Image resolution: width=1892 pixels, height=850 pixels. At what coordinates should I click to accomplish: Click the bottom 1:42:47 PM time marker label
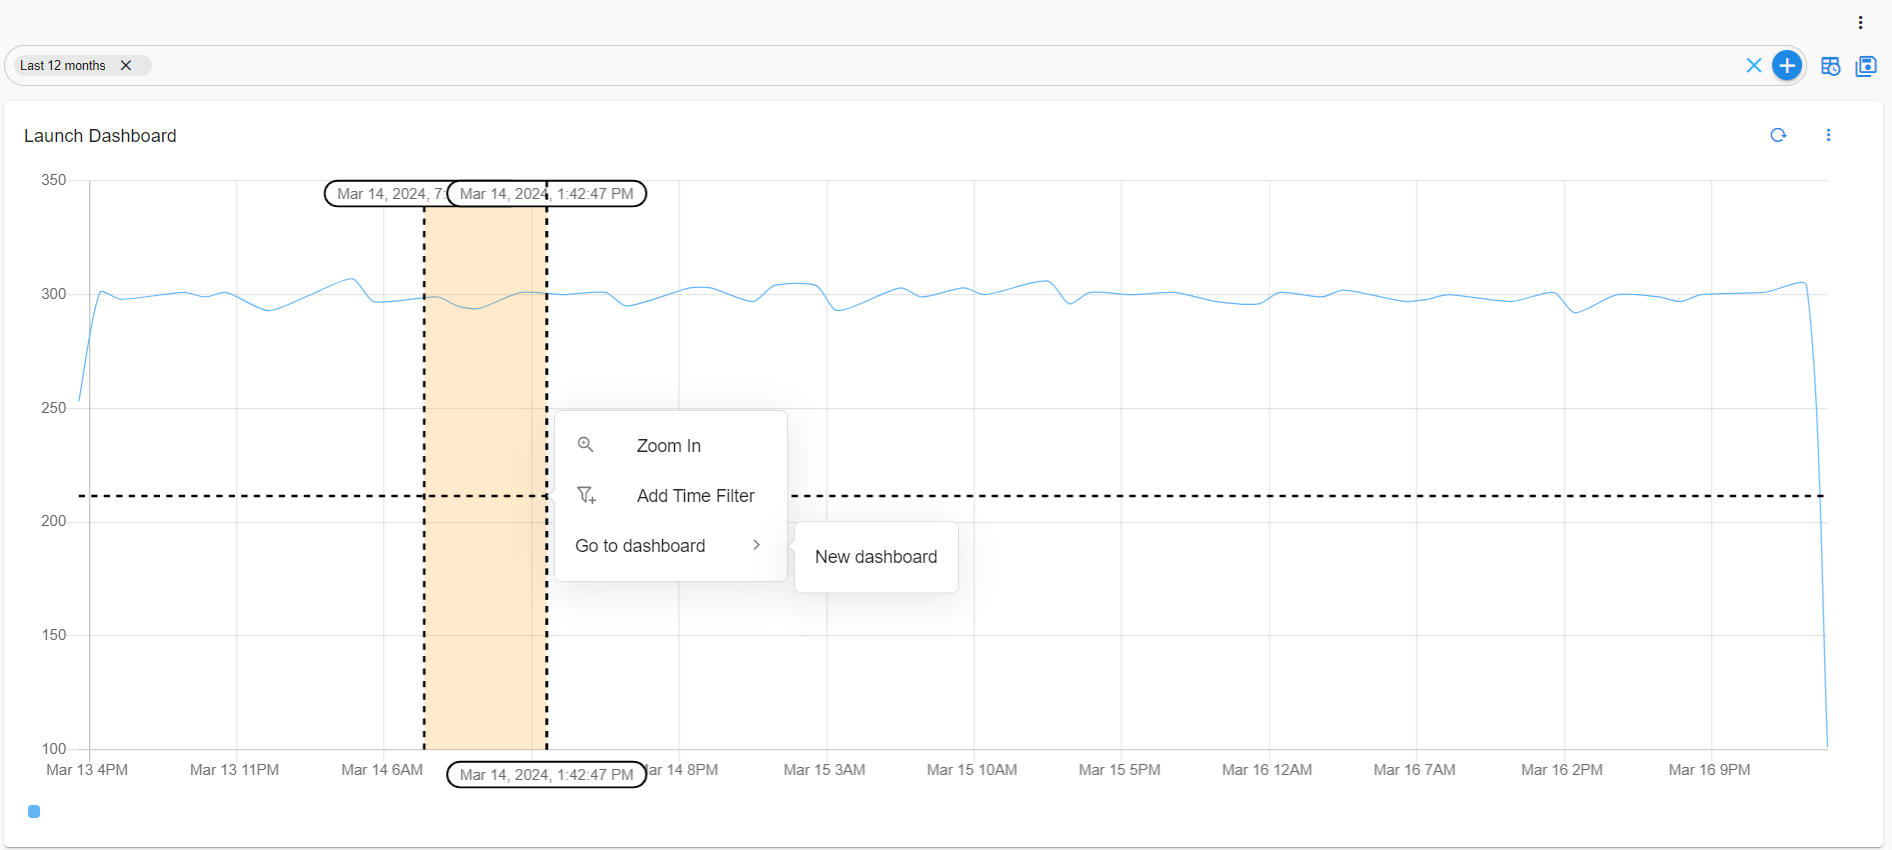(546, 775)
